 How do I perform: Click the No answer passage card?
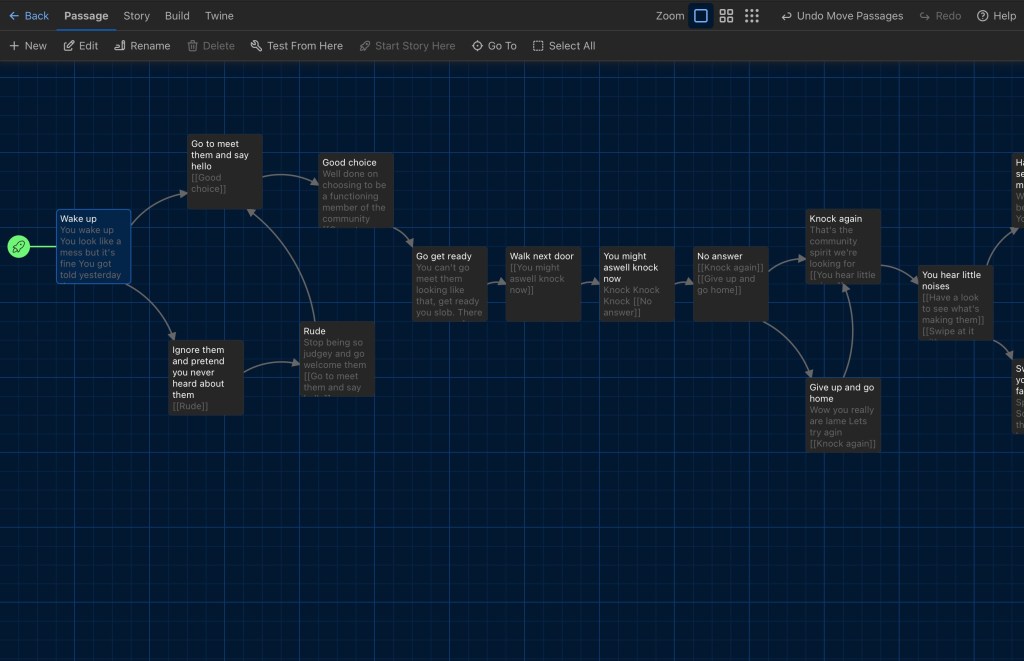[x=731, y=284]
